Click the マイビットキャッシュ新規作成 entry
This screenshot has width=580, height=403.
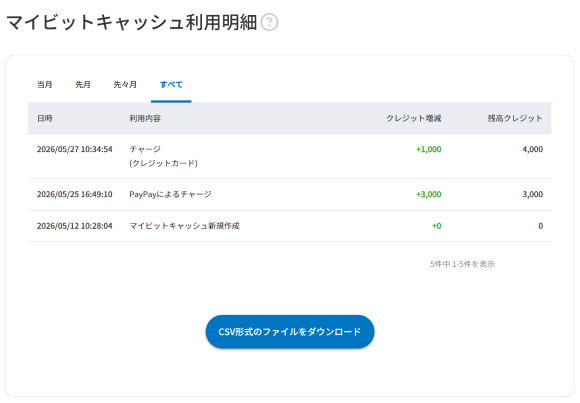(185, 226)
